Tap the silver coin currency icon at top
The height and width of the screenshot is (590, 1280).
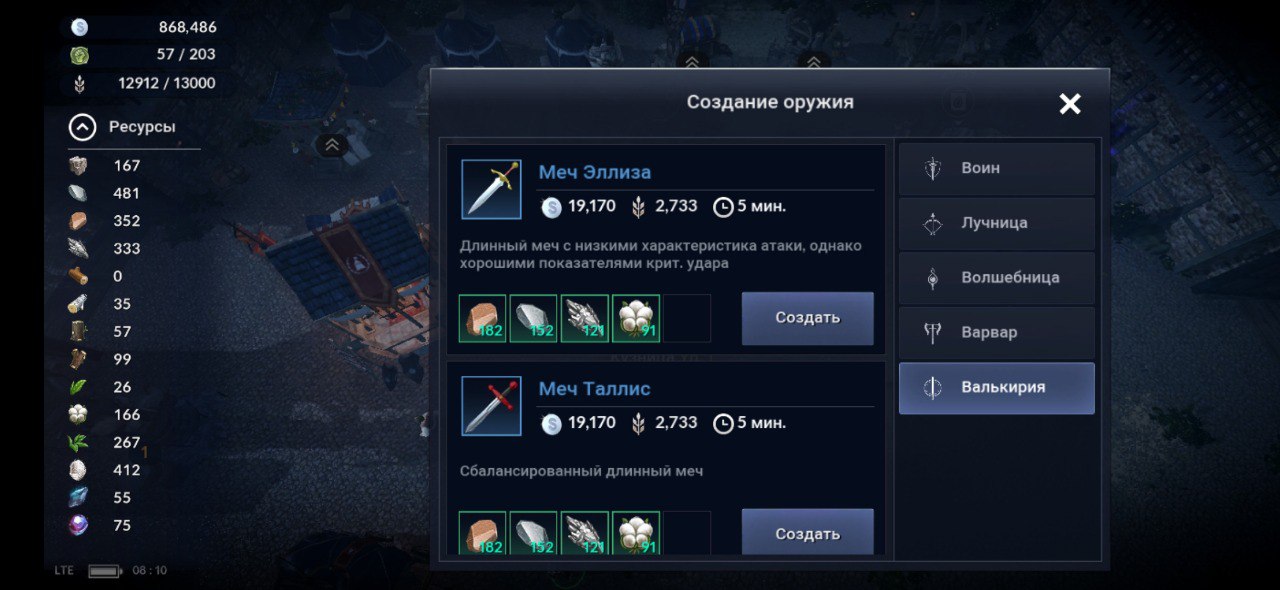pos(80,27)
